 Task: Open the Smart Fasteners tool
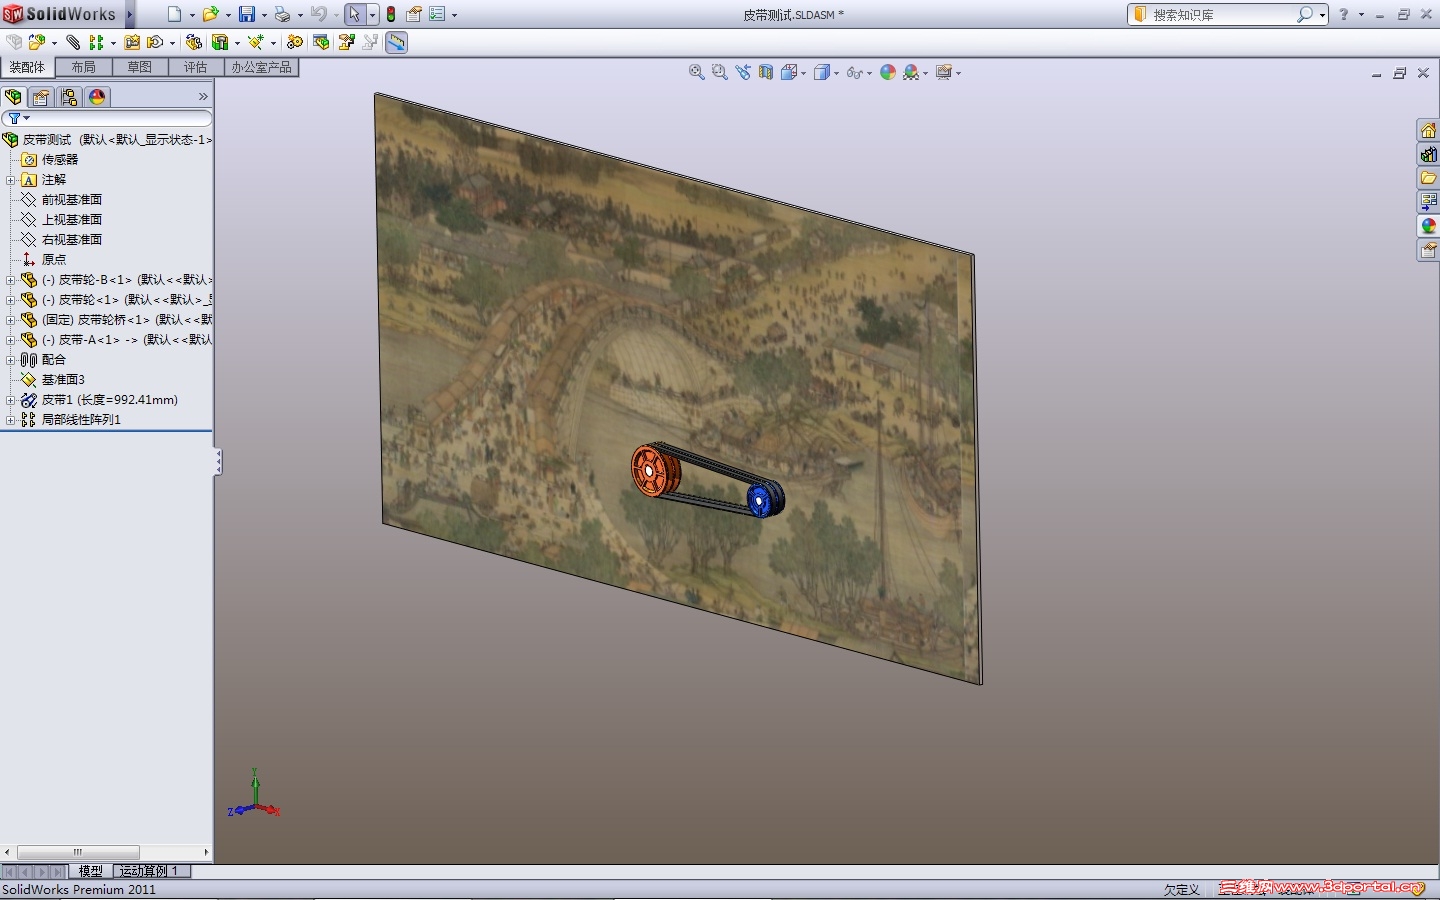click(x=132, y=42)
